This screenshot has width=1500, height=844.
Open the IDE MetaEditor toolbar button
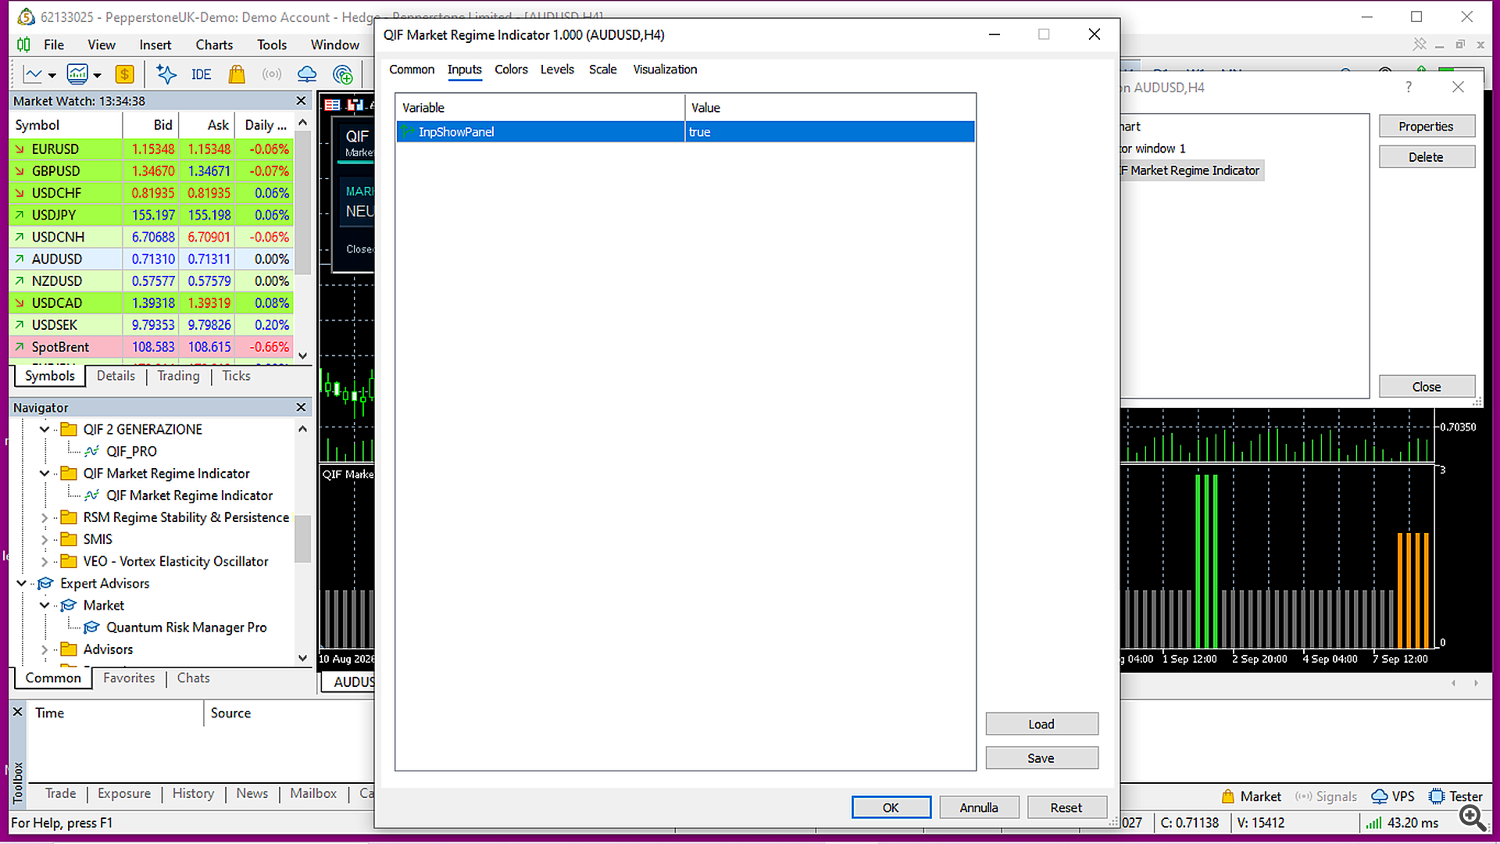click(201, 74)
